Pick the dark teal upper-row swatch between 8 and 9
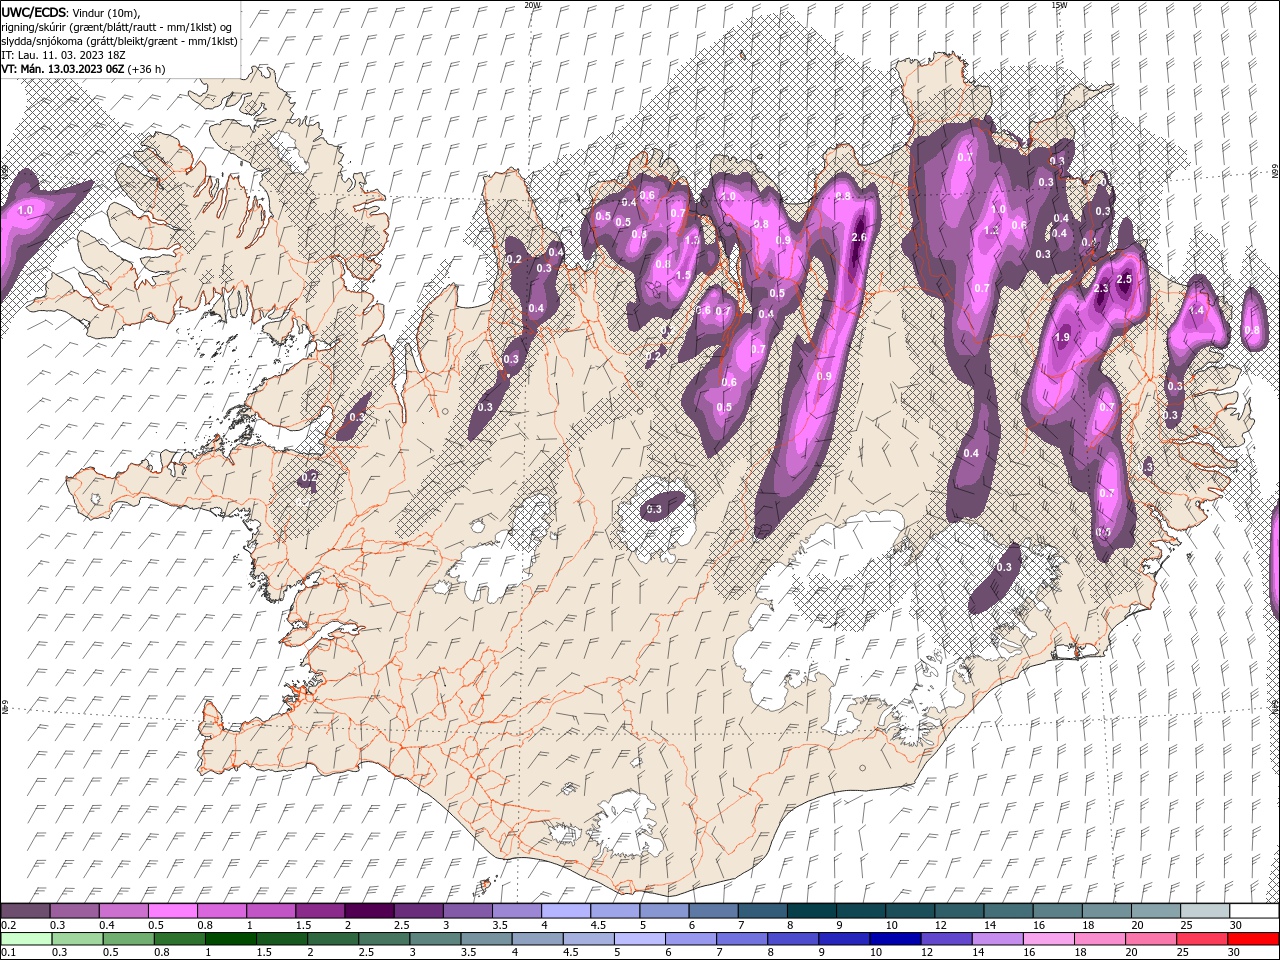This screenshot has height=960, width=1280. click(812, 911)
